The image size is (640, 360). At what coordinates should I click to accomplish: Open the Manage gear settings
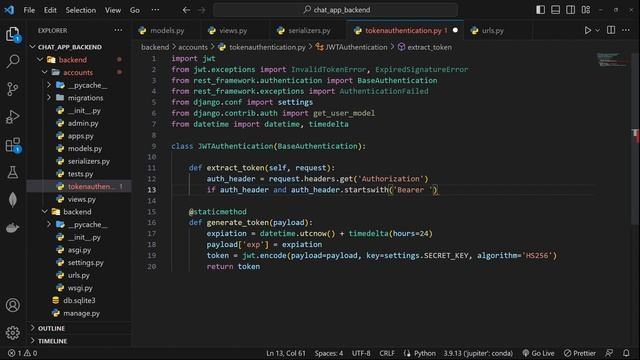[x=13, y=333]
